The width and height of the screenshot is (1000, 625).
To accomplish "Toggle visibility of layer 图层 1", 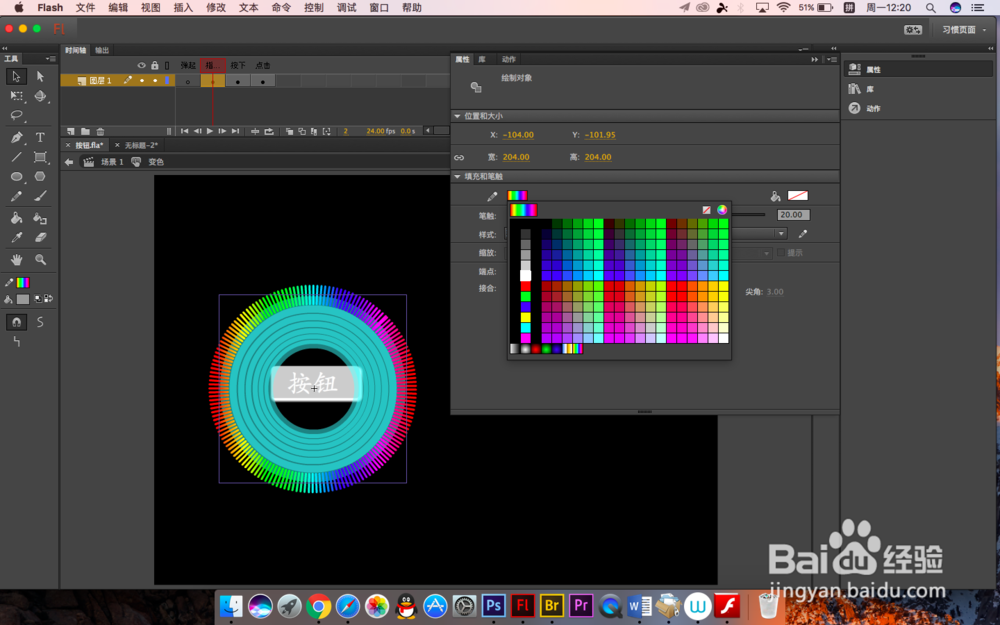I will click(142, 79).
